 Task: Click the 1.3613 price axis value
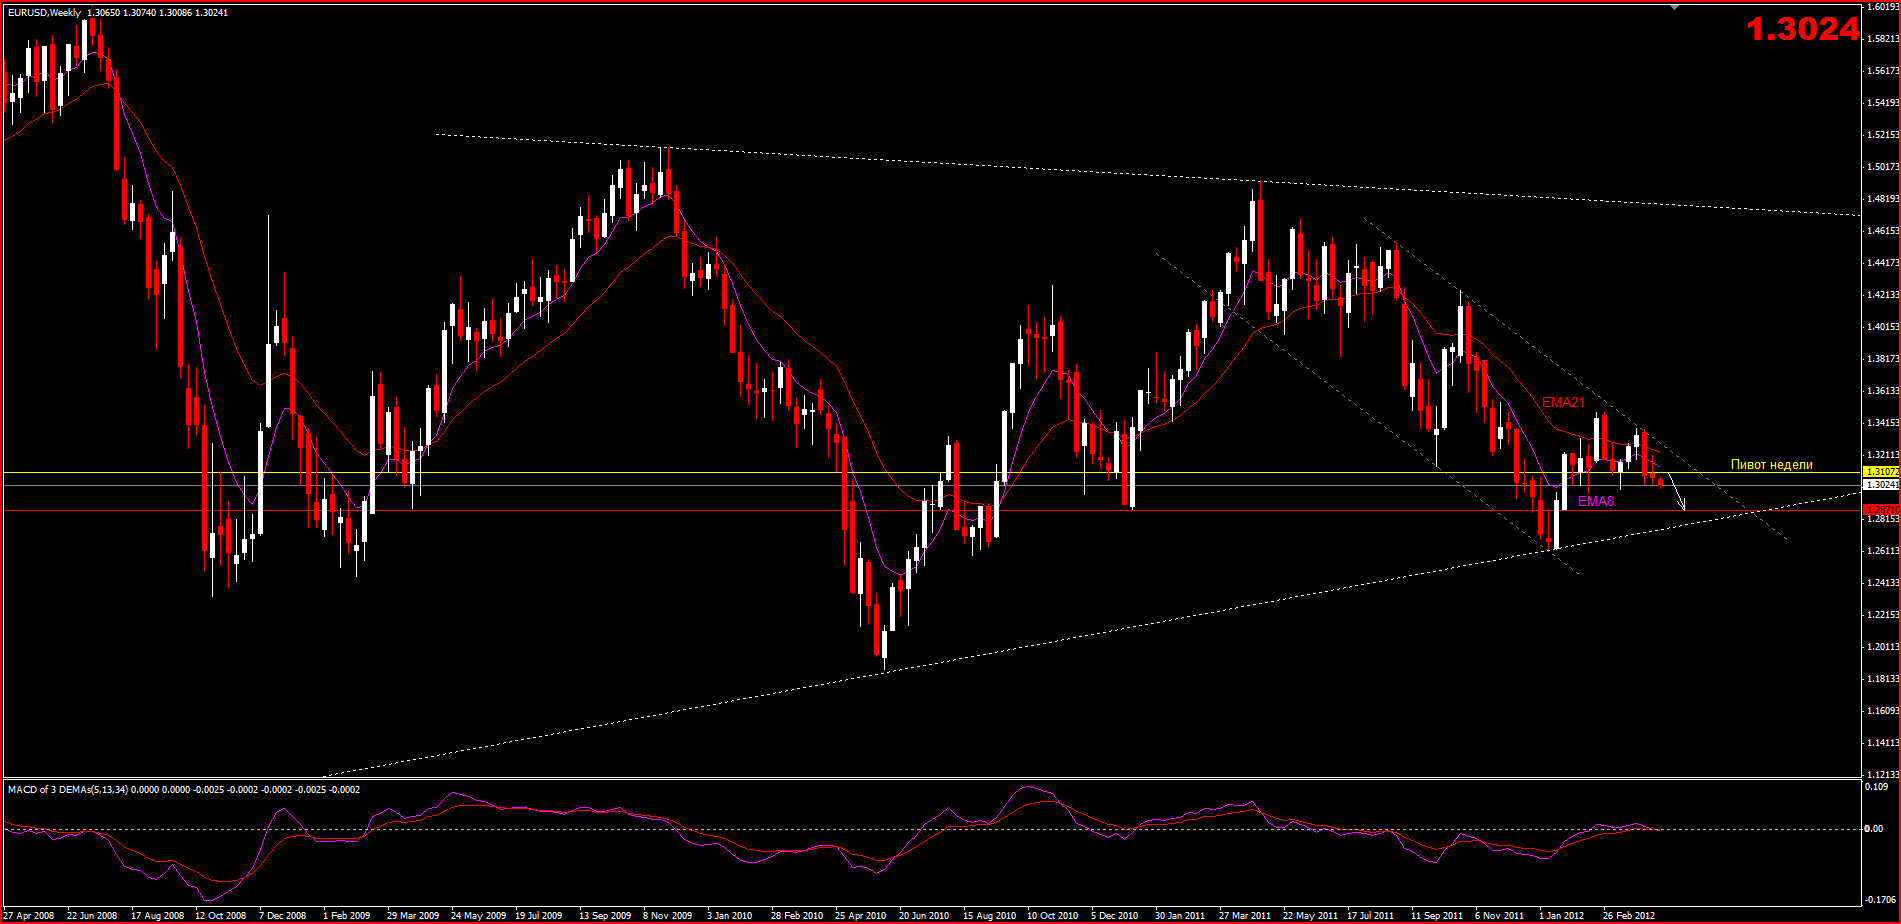pos(1883,391)
